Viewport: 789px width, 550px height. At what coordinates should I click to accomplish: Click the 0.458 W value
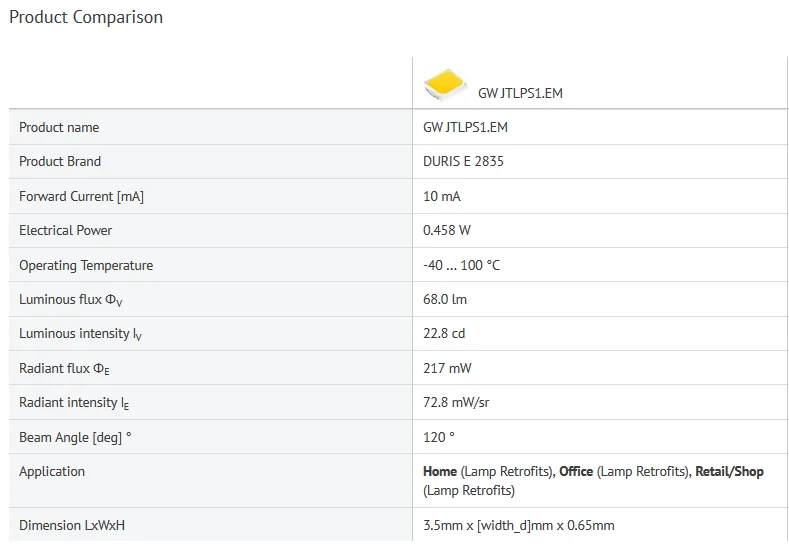pos(447,230)
